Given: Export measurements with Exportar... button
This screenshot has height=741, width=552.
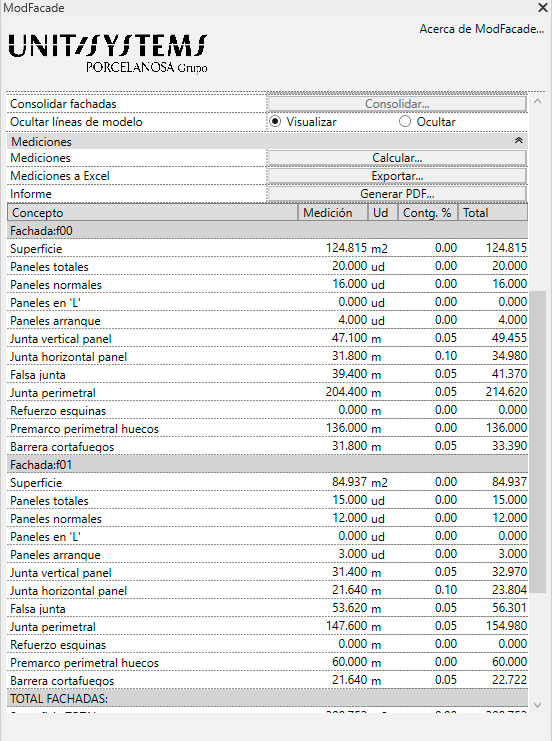Looking at the screenshot, I should point(397,176).
